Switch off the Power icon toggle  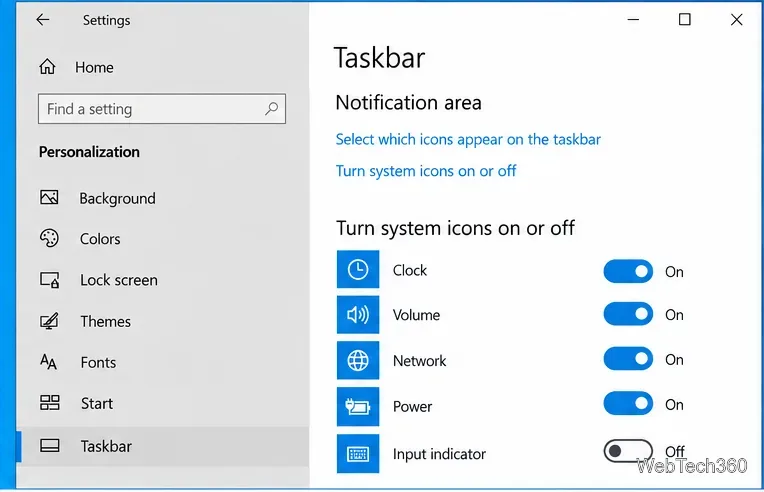tap(628, 403)
